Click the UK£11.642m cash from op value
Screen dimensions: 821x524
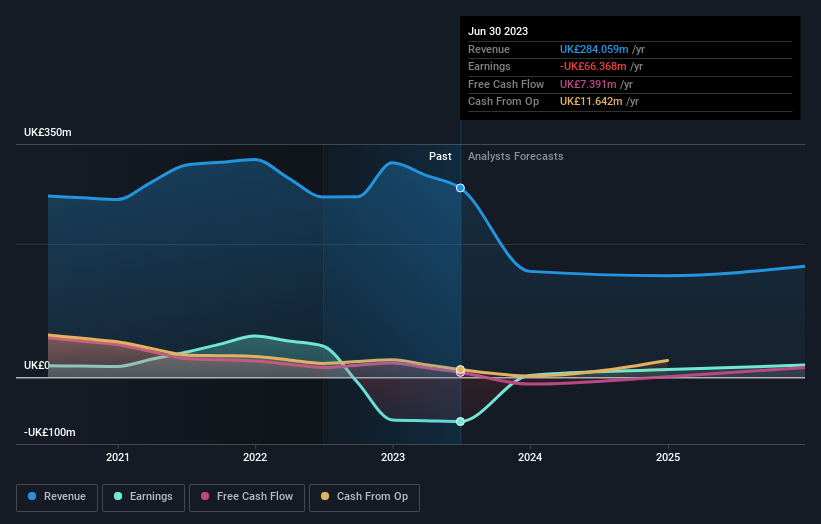click(x=591, y=102)
